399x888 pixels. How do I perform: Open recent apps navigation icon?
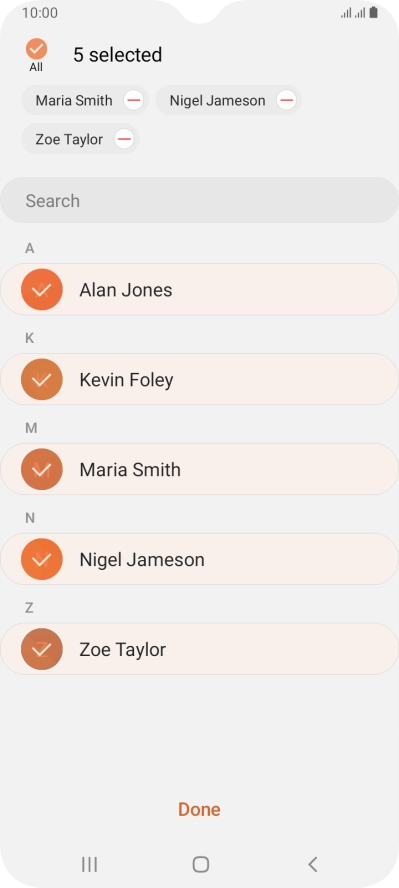pyautogui.click(x=89, y=864)
